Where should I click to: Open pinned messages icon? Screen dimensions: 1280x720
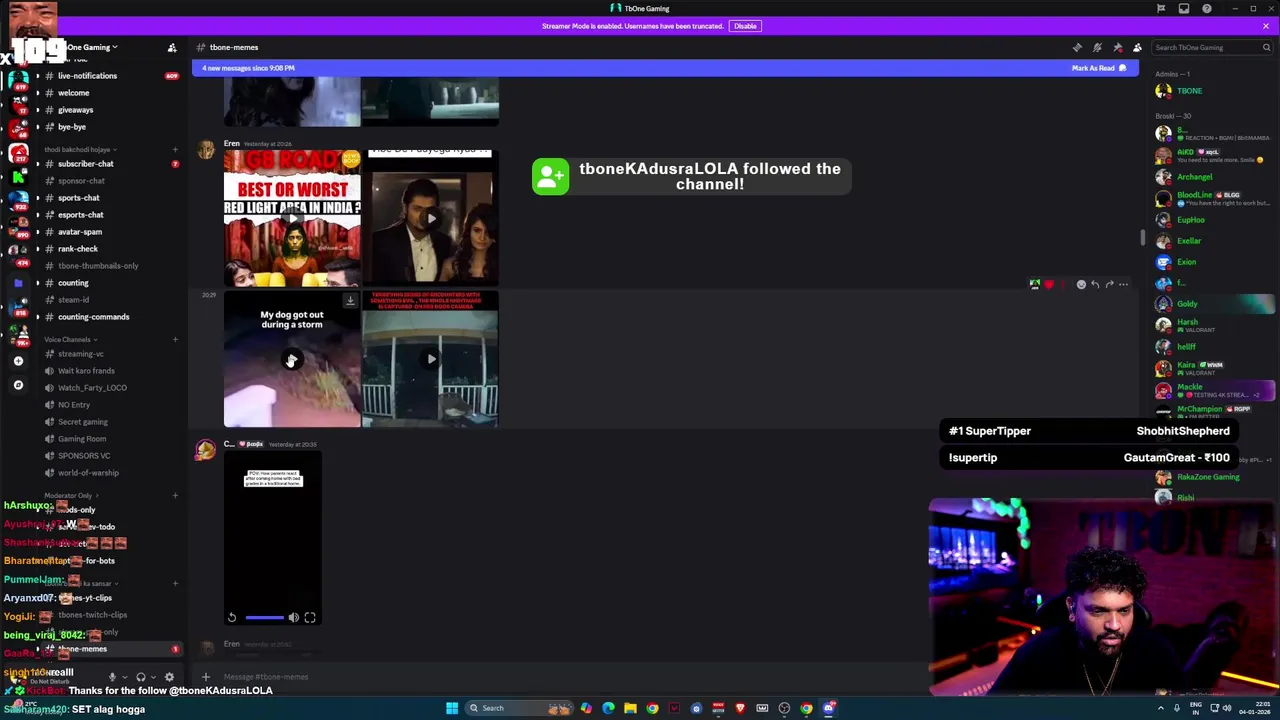pyautogui.click(x=1117, y=47)
